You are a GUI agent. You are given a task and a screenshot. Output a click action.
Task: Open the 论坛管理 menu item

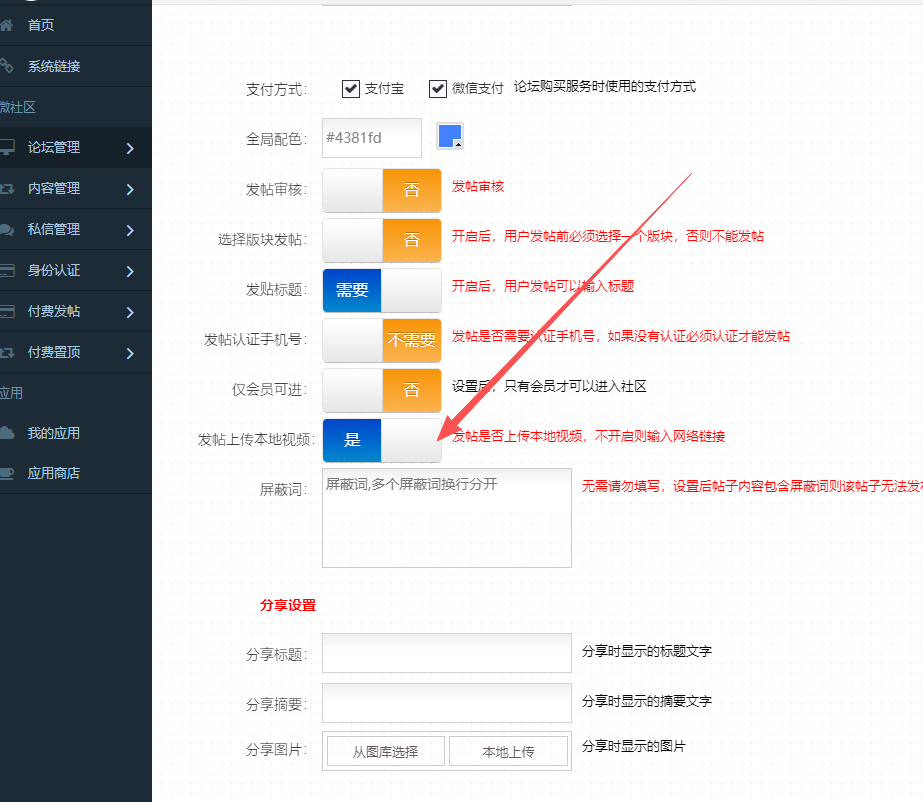pyautogui.click(x=54, y=147)
